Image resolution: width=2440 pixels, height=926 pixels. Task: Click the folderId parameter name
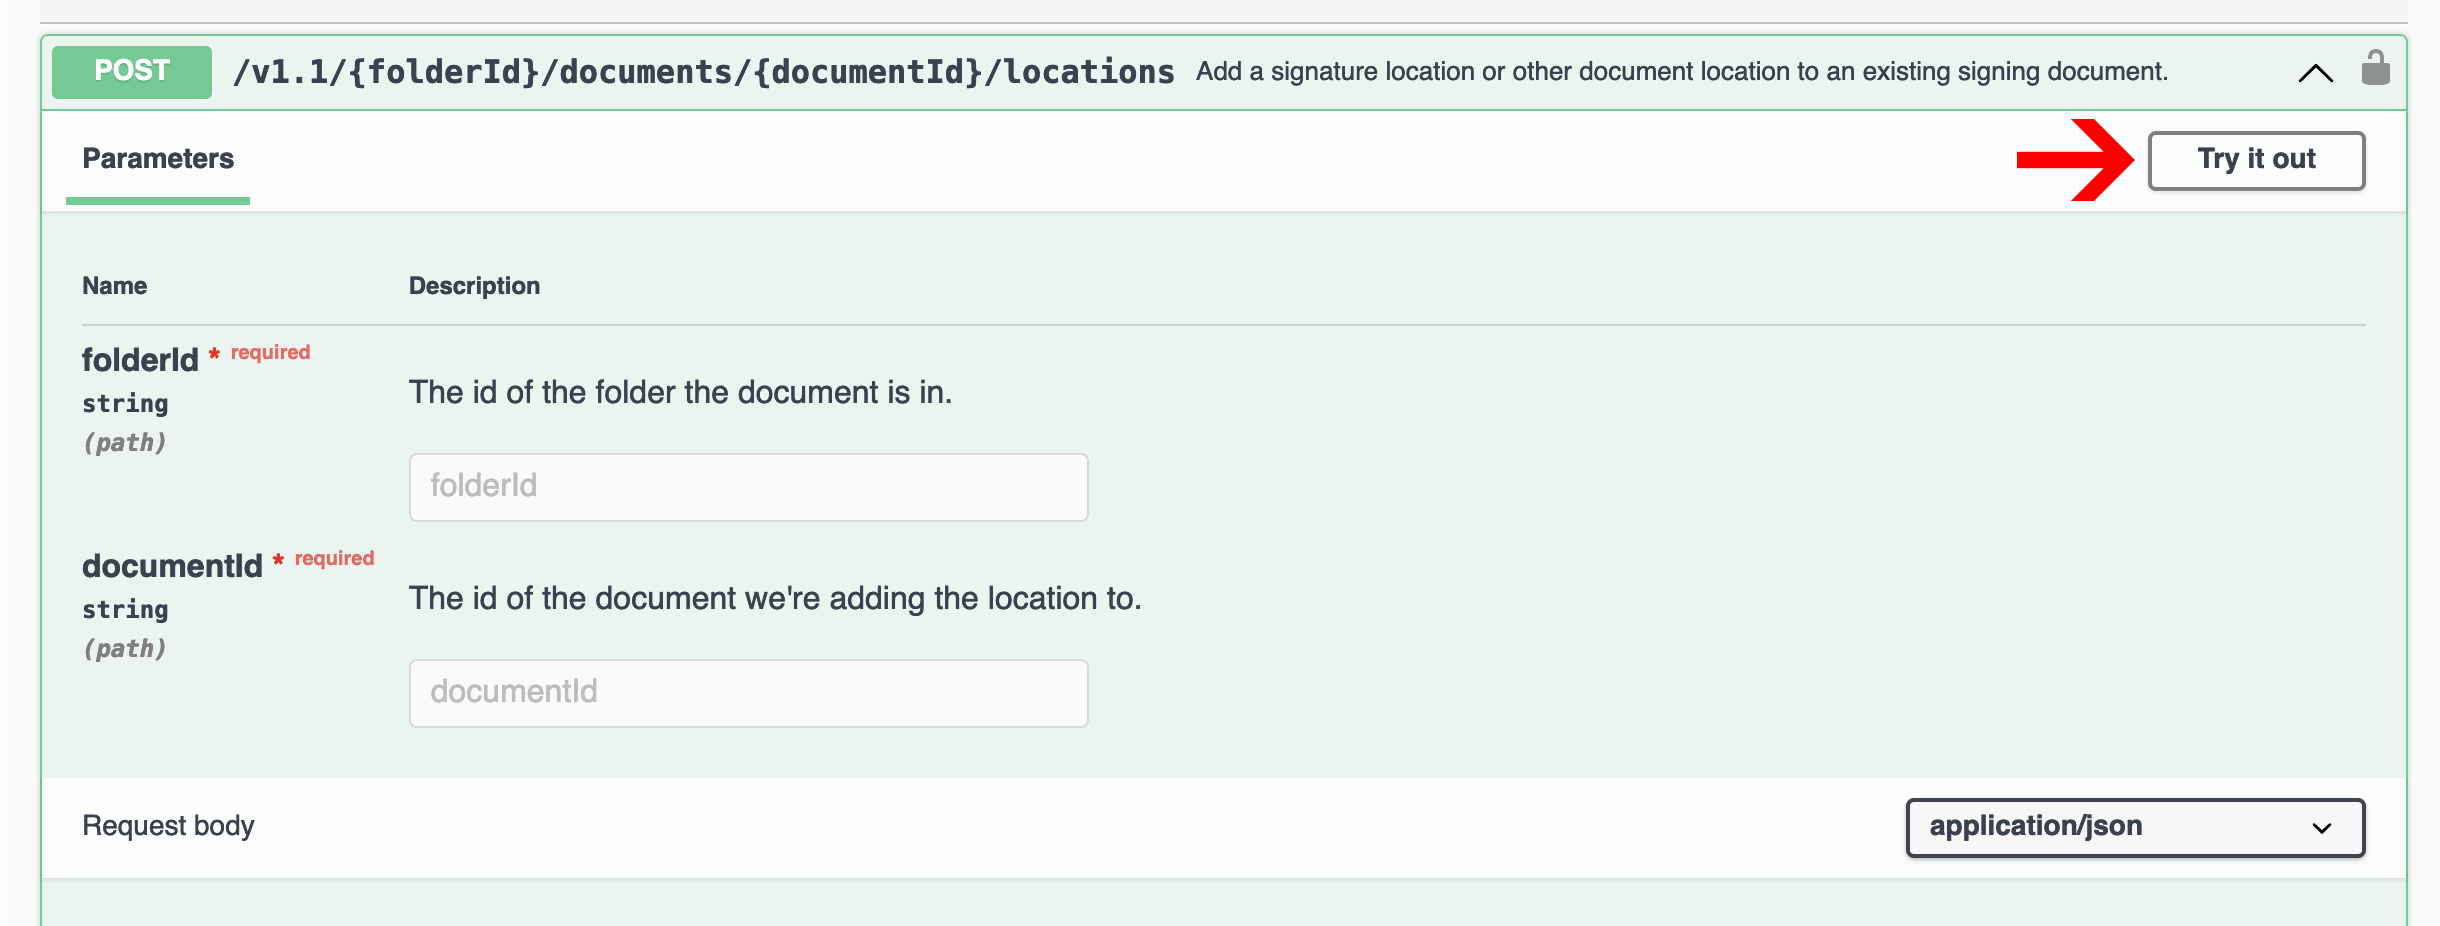pyautogui.click(x=140, y=359)
